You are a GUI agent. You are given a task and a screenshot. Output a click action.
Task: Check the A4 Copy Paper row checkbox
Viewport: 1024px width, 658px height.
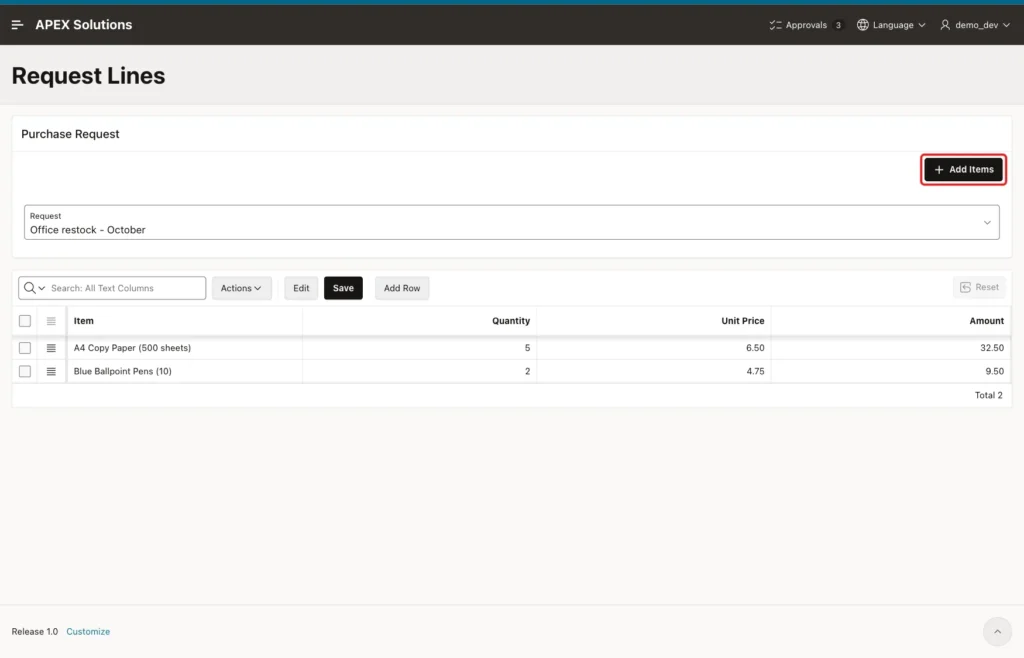click(25, 348)
